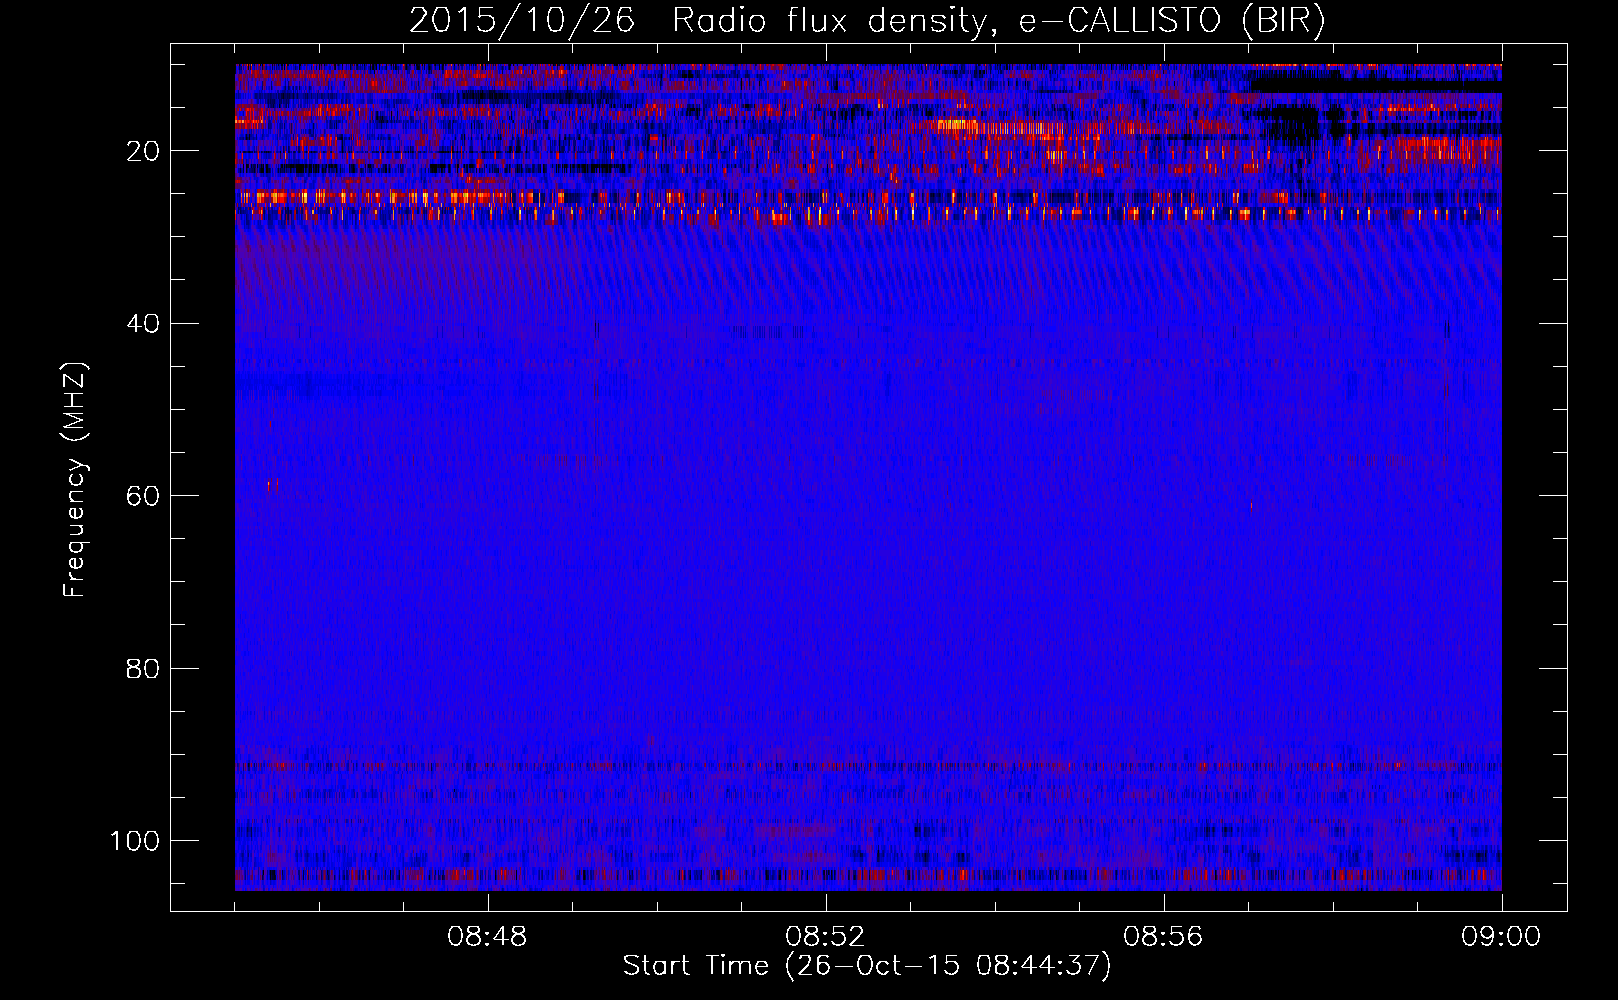The image size is (1618, 1000).
Task: Click the '08:48' time tick label
Action: (487, 937)
